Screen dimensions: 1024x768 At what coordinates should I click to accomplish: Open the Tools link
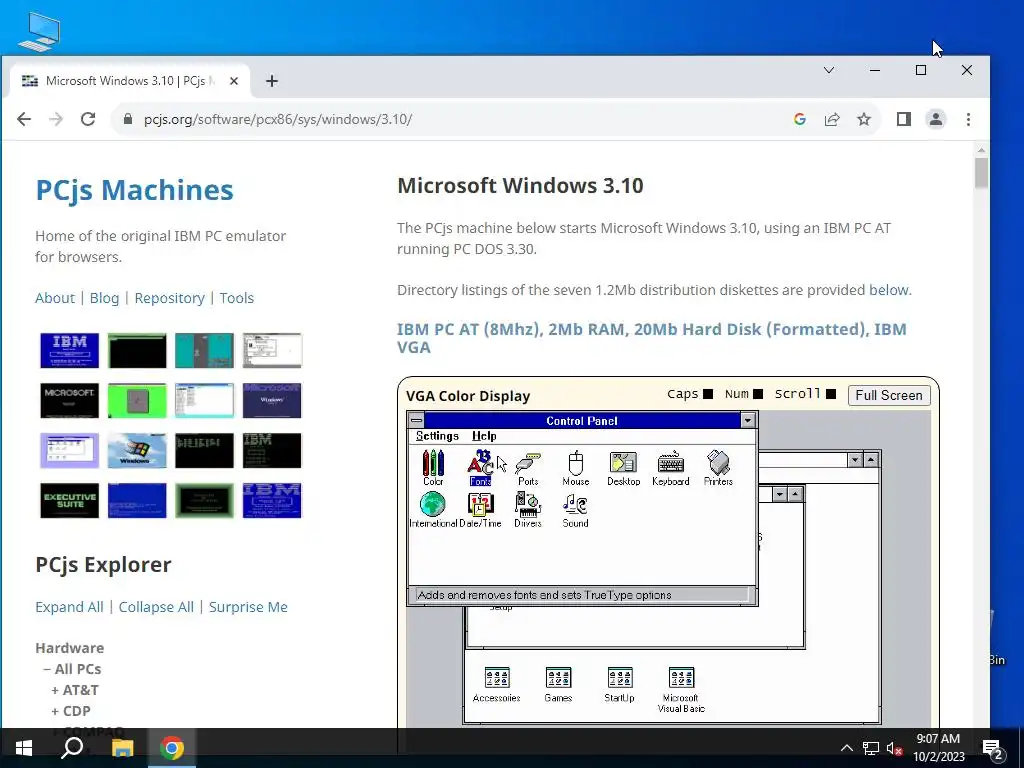[x=236, y=298]
